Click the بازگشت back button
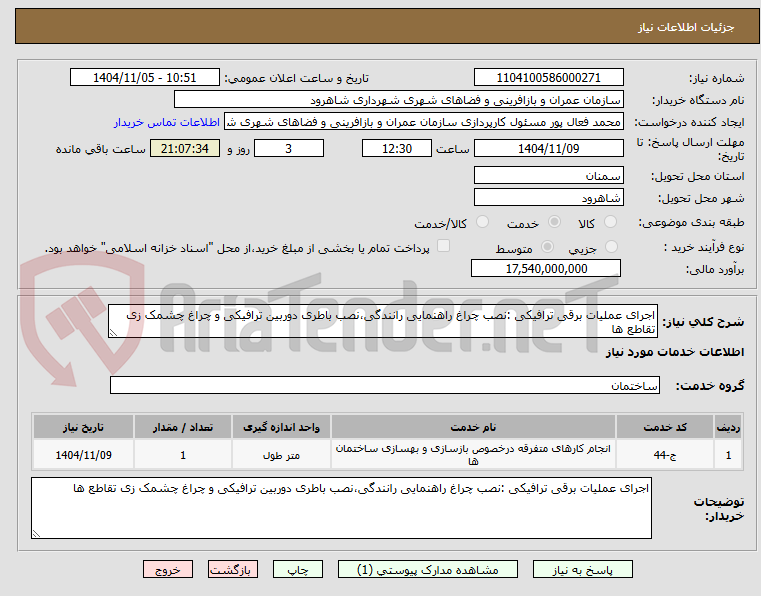 233,569
